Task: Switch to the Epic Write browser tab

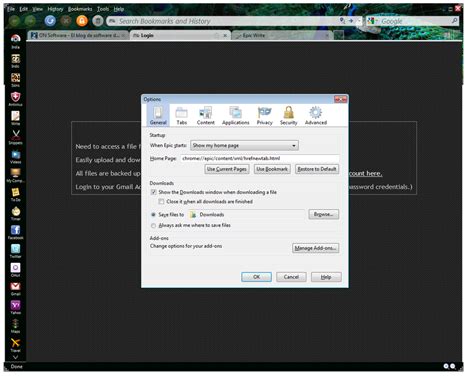Action: 283,35
